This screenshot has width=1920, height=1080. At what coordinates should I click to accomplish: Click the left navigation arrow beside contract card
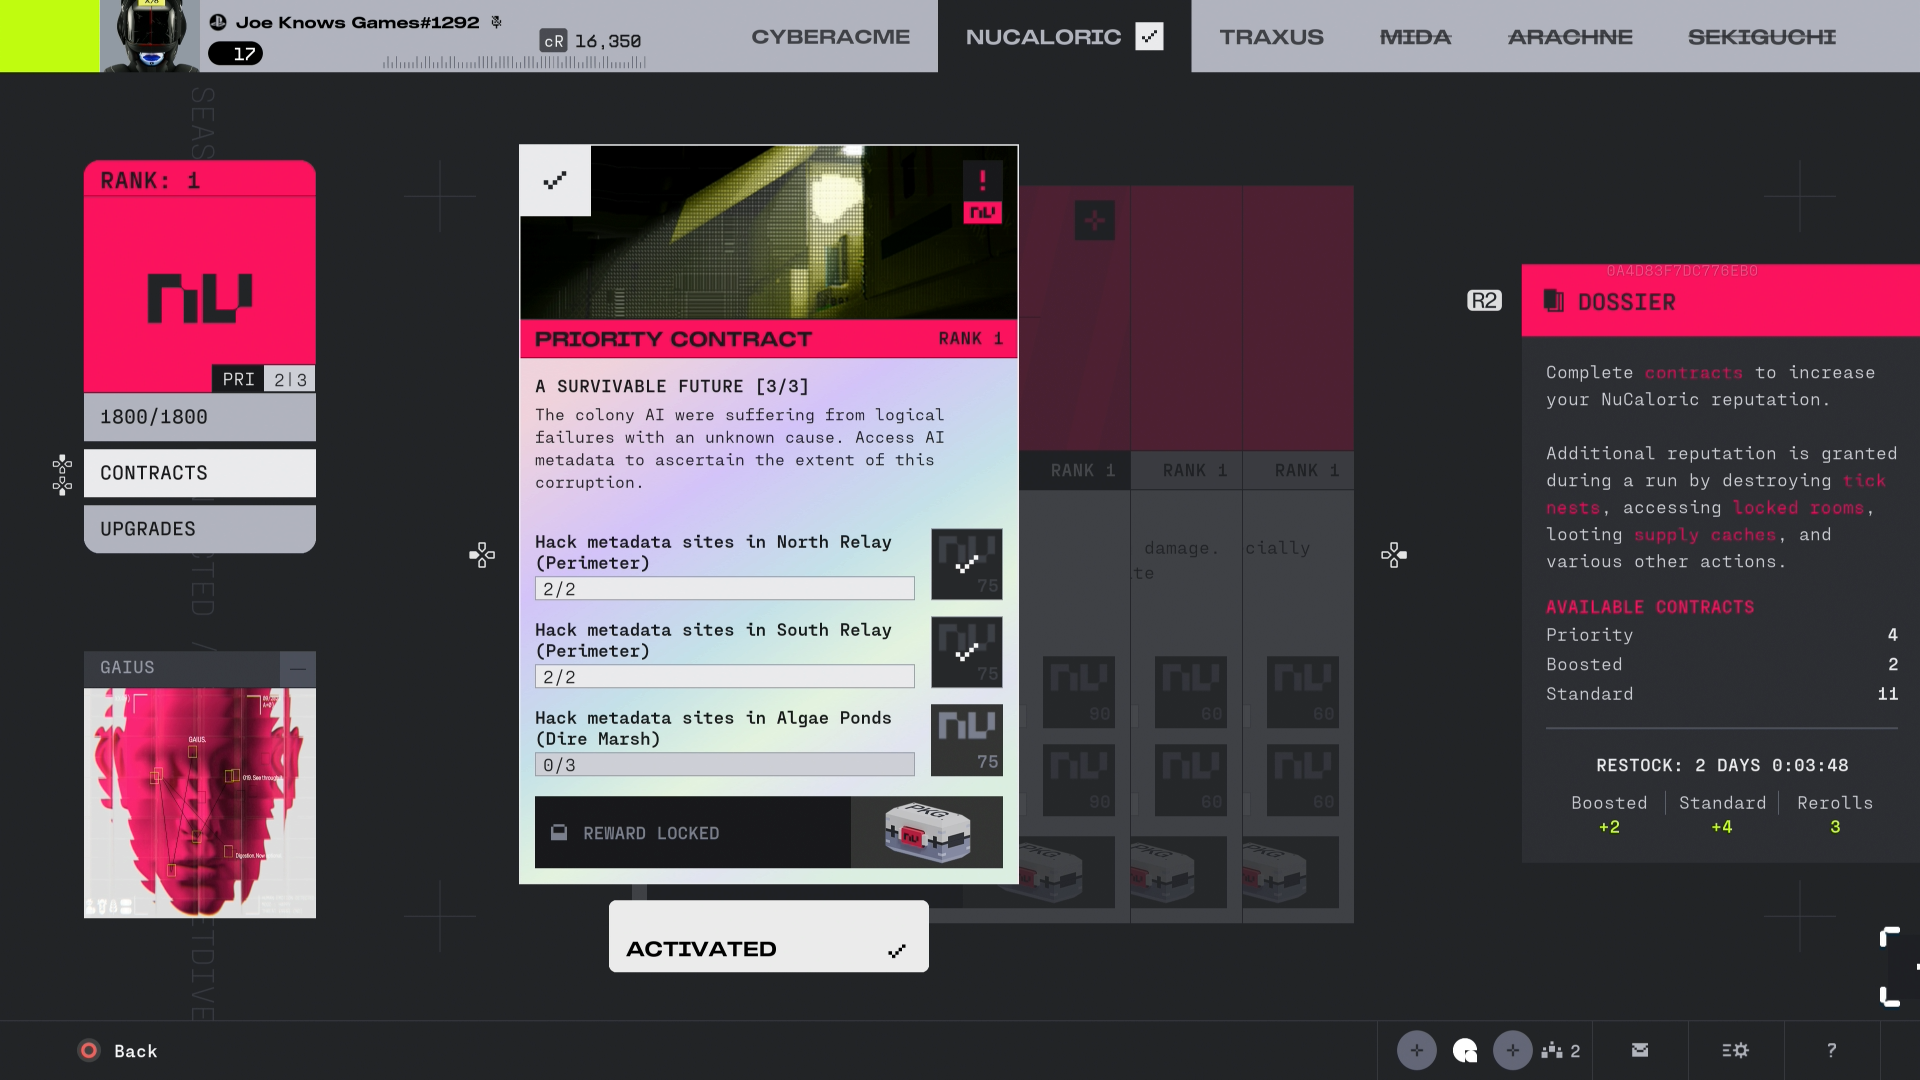pos(482,555)
